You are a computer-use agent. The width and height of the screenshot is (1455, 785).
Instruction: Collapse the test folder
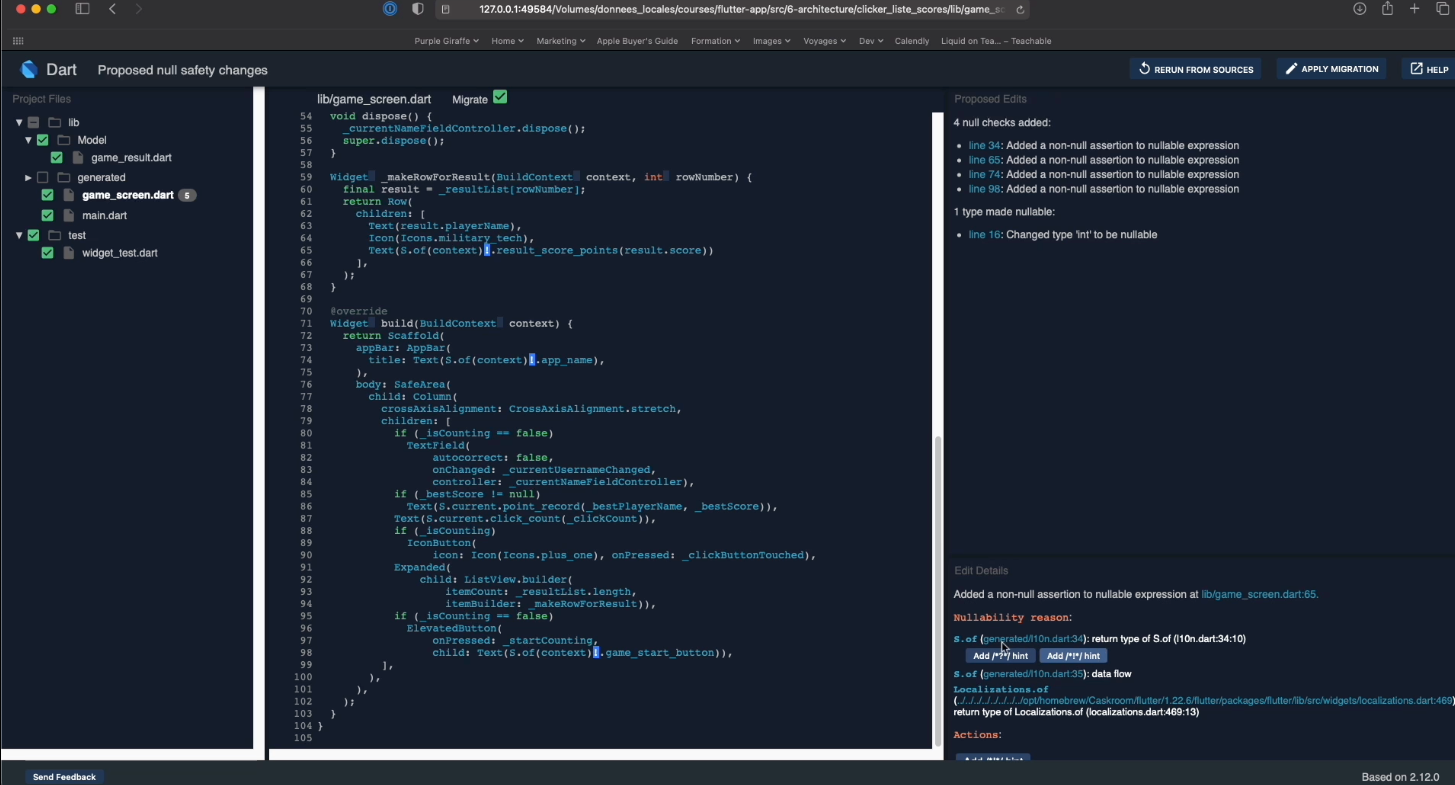[x=19, y=235]
